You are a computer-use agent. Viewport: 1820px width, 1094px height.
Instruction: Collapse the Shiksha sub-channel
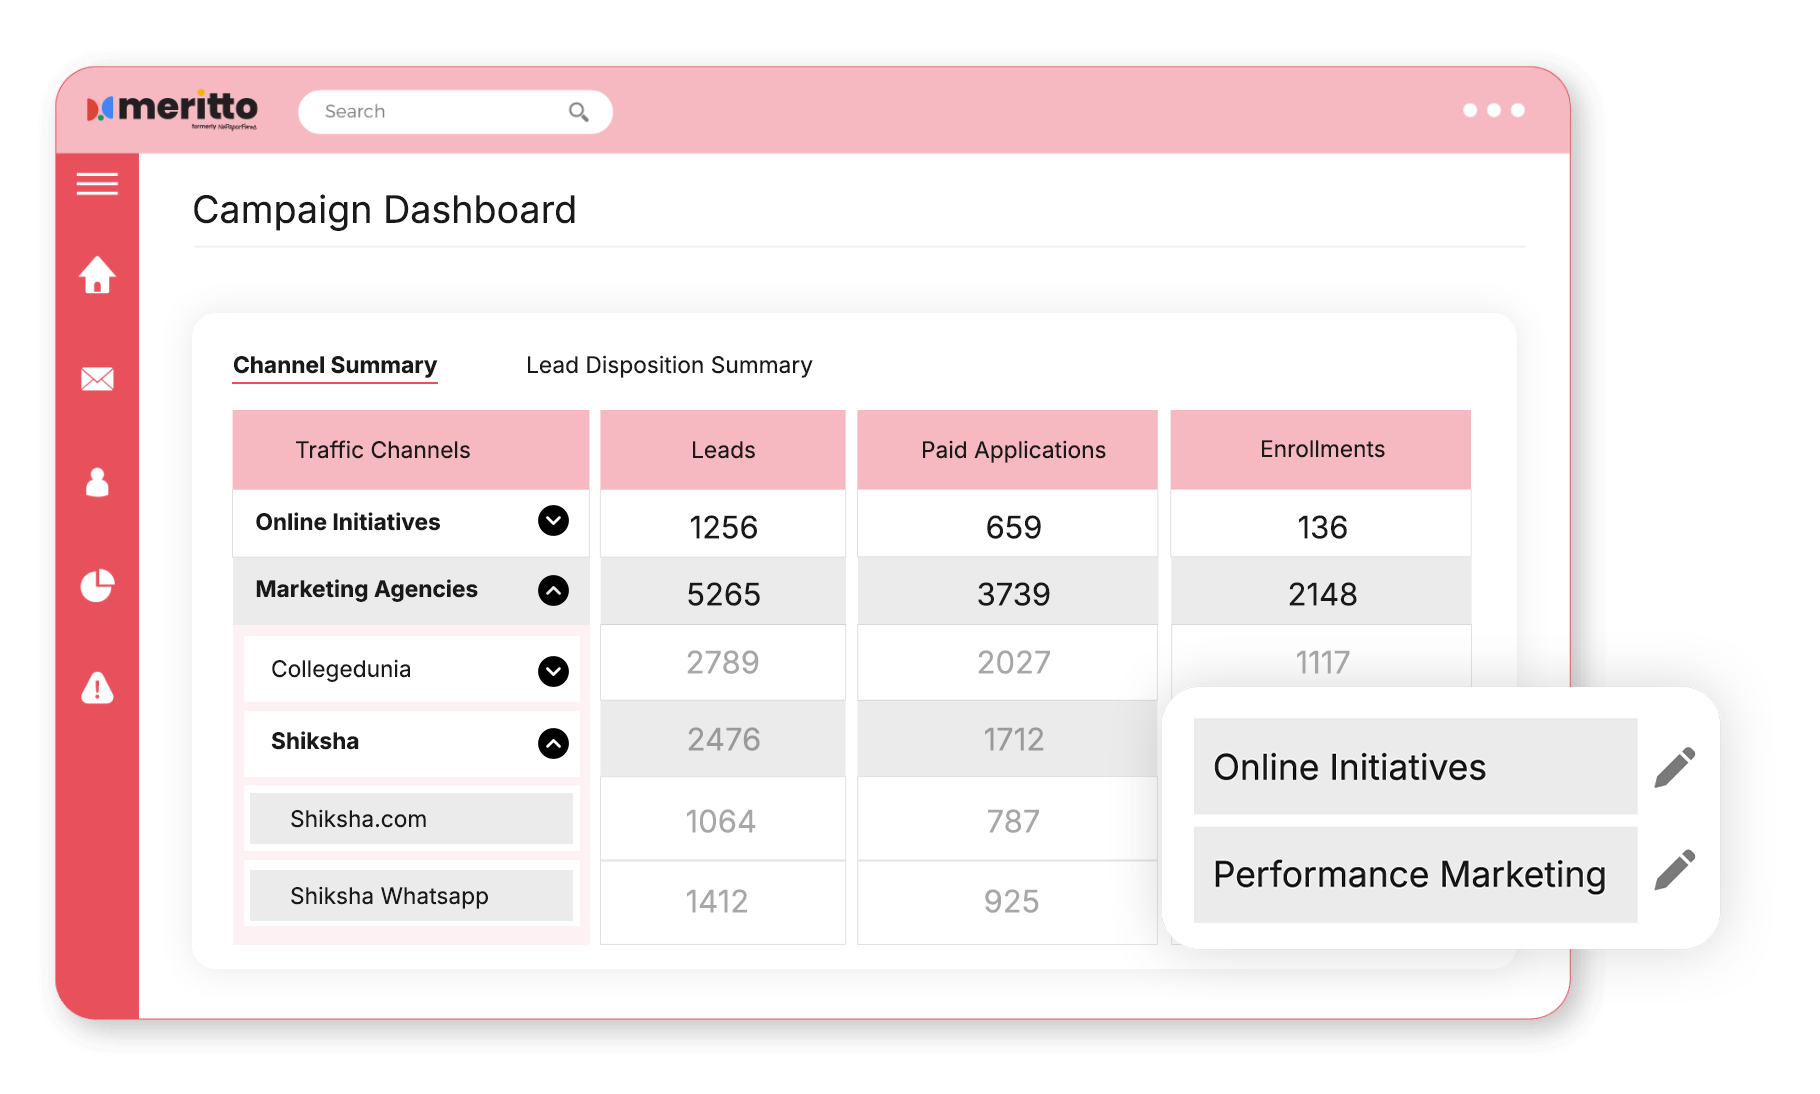point(553,743)
